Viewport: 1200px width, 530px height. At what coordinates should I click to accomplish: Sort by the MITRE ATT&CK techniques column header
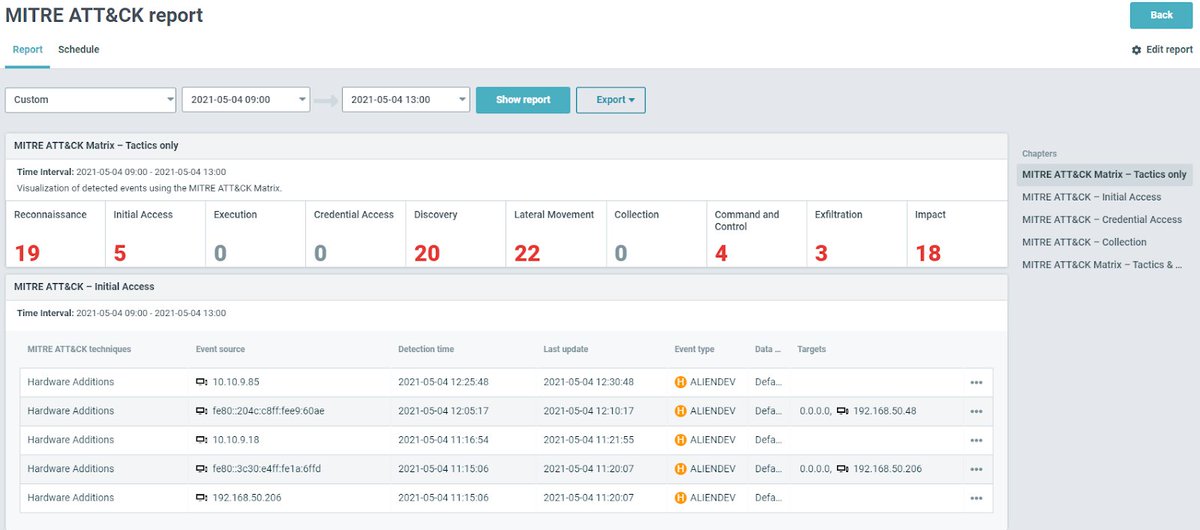point(79,350)
